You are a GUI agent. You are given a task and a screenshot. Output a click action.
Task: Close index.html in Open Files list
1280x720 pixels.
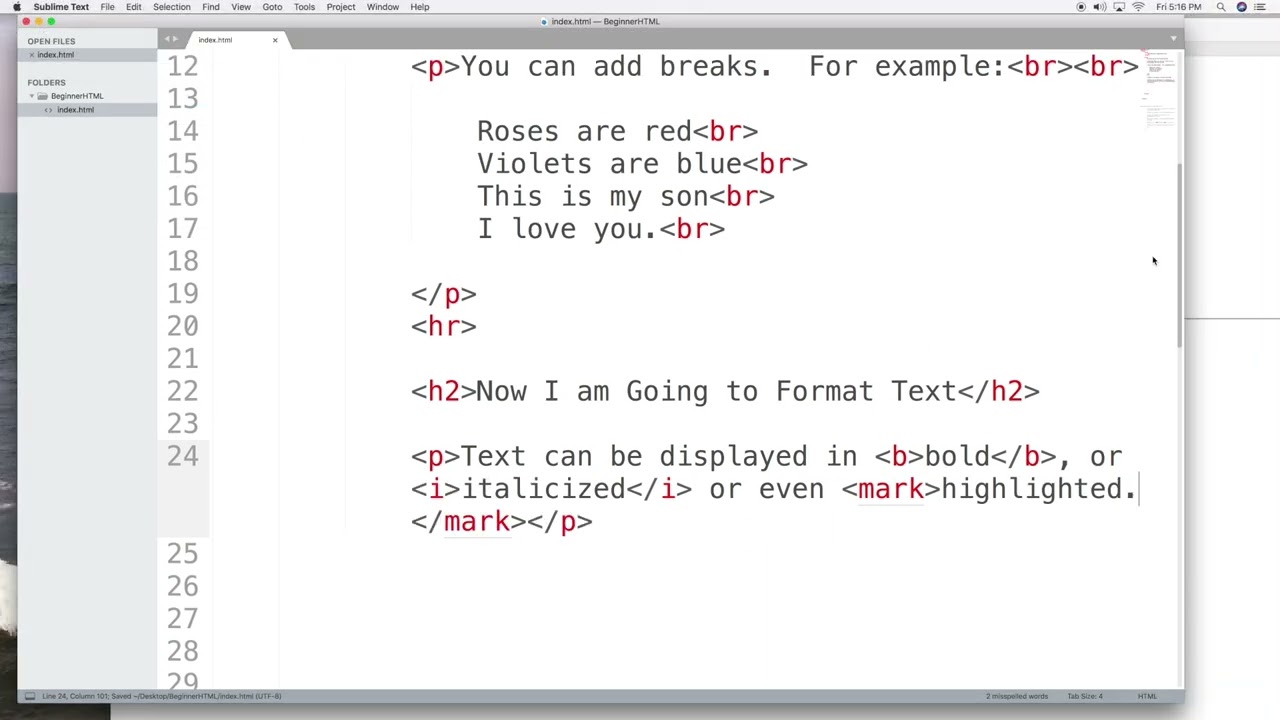point(31,55)
